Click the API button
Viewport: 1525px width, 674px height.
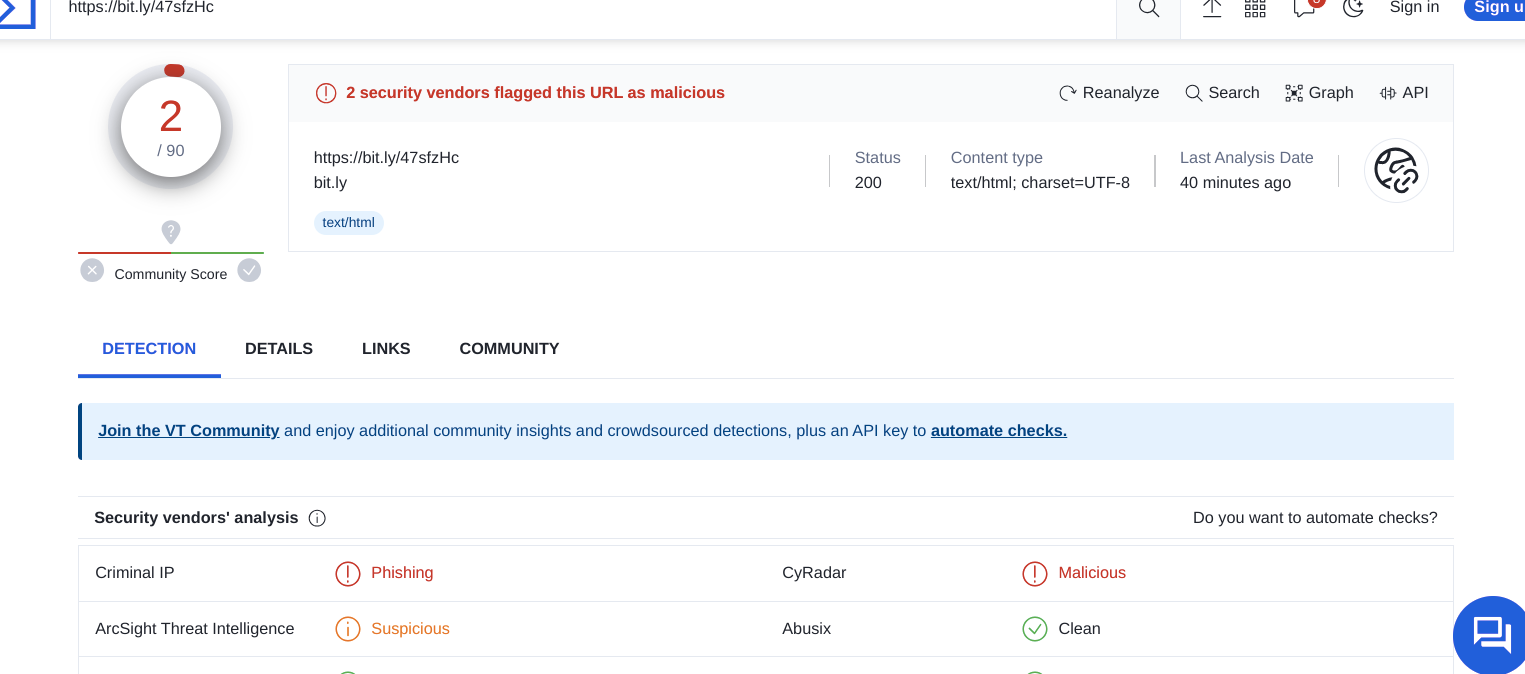tap(1404, 93)
